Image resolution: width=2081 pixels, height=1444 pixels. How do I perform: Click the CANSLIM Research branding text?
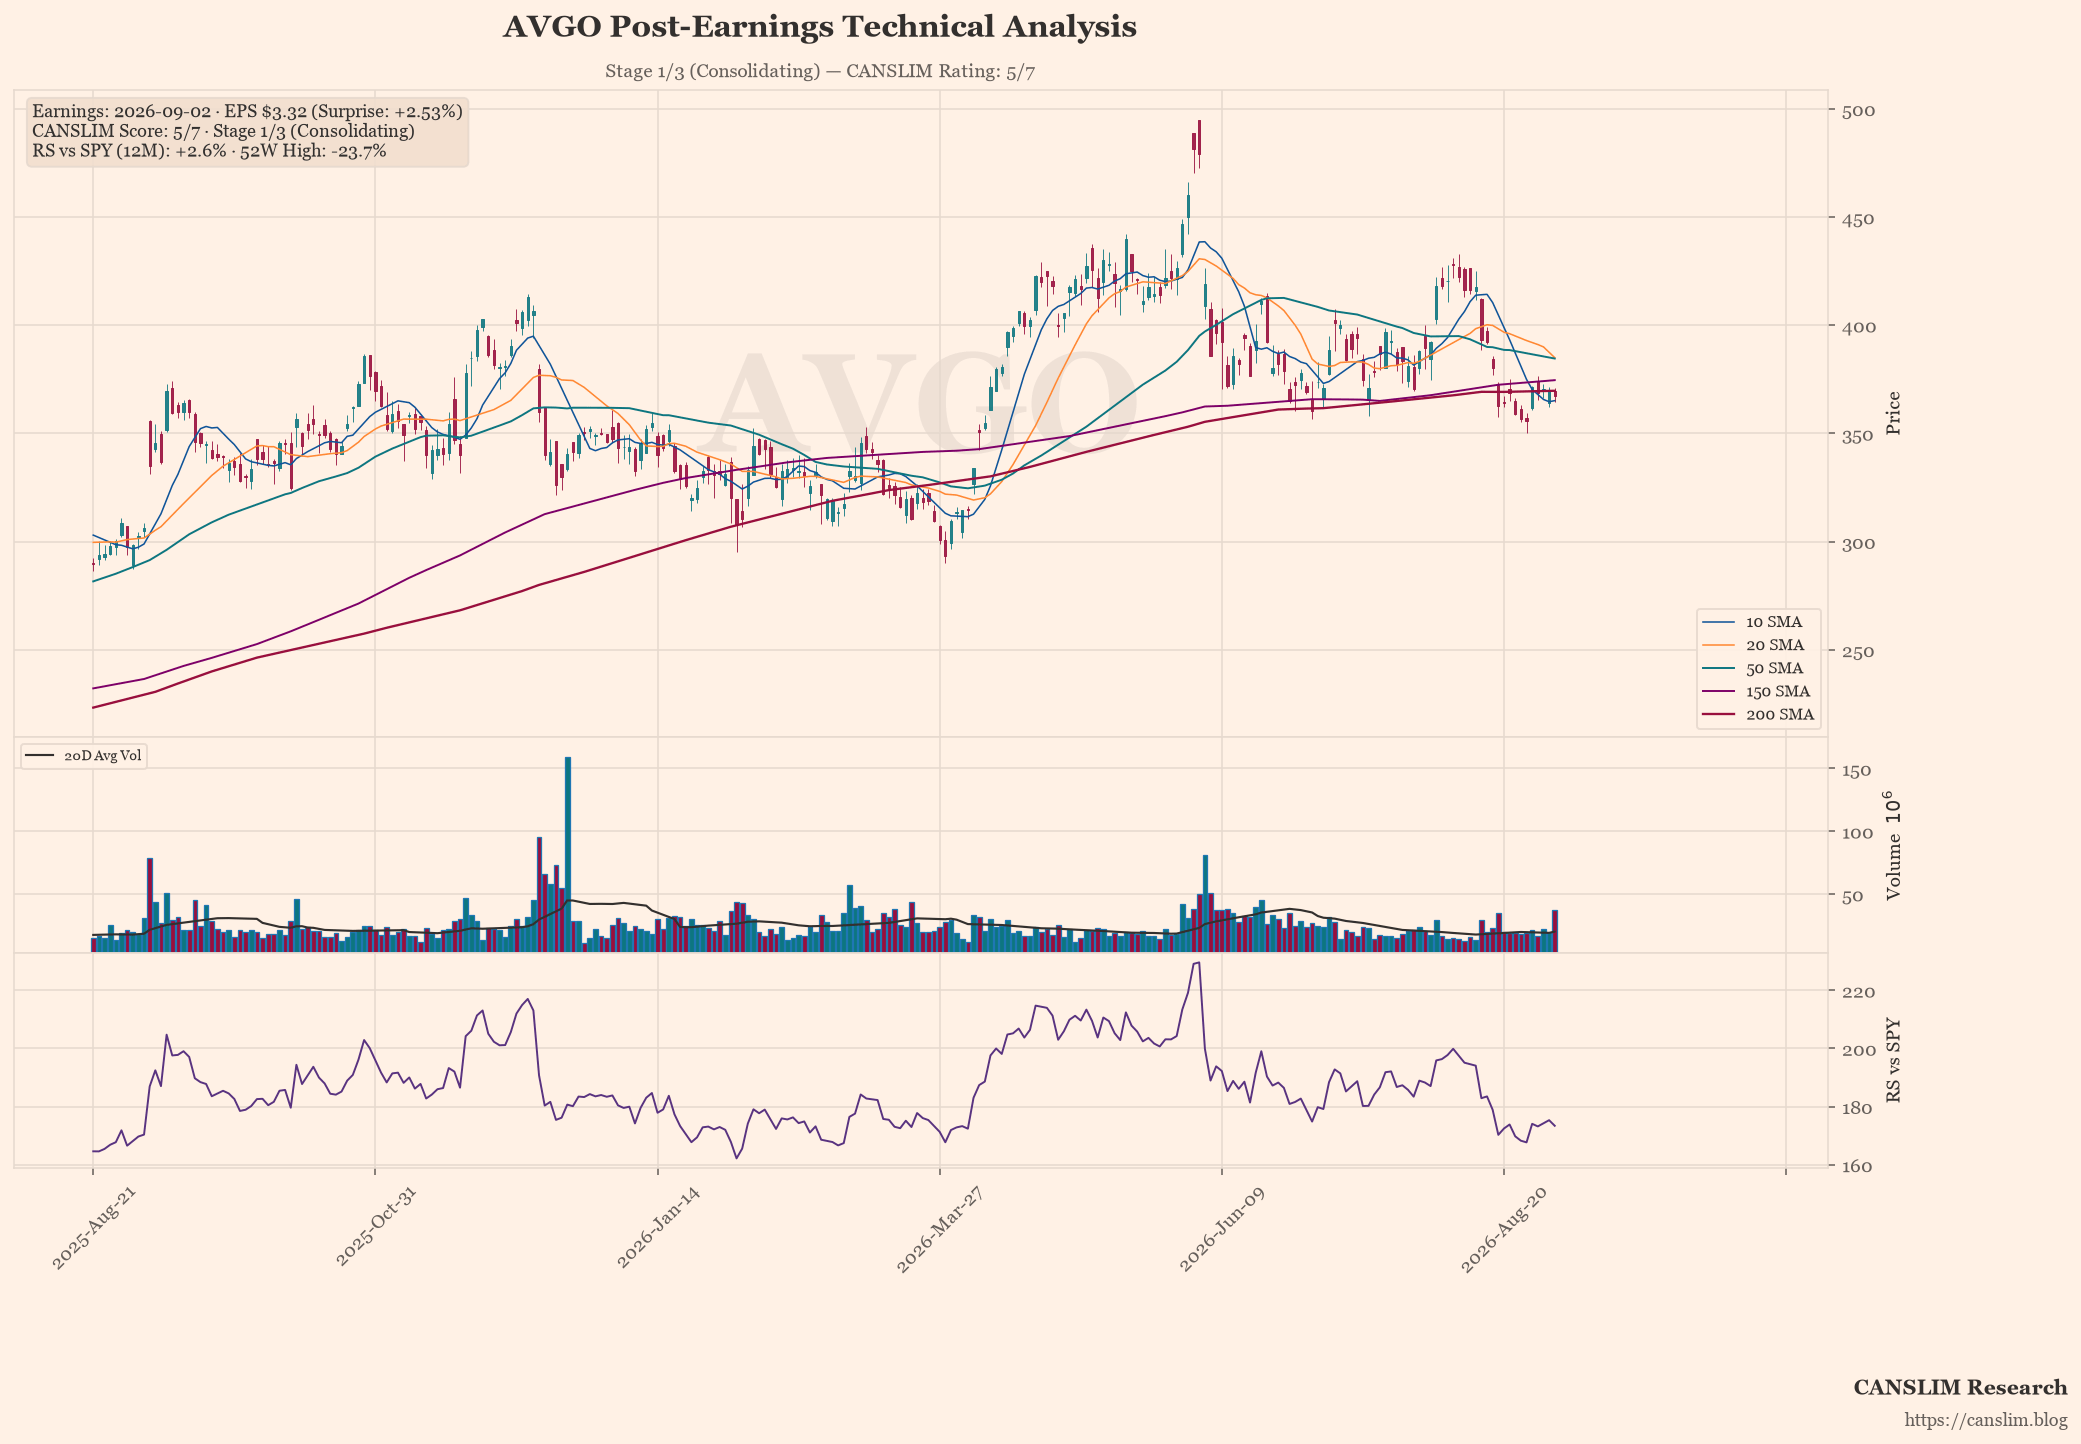click(x=1960, y=1388)
